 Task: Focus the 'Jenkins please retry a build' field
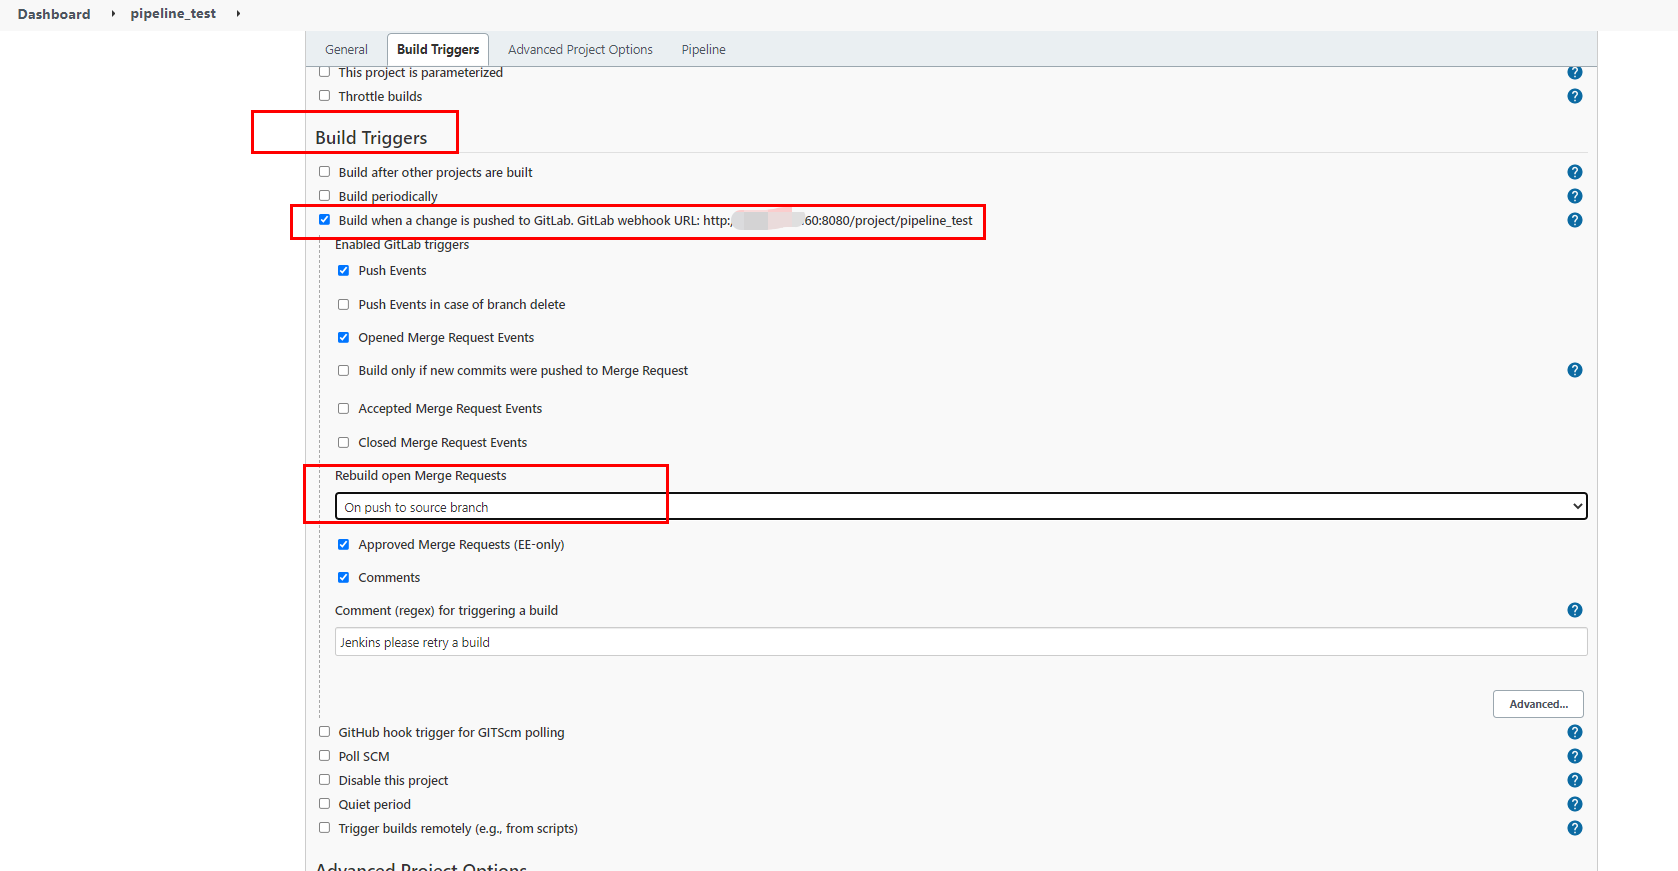[961, 642]
